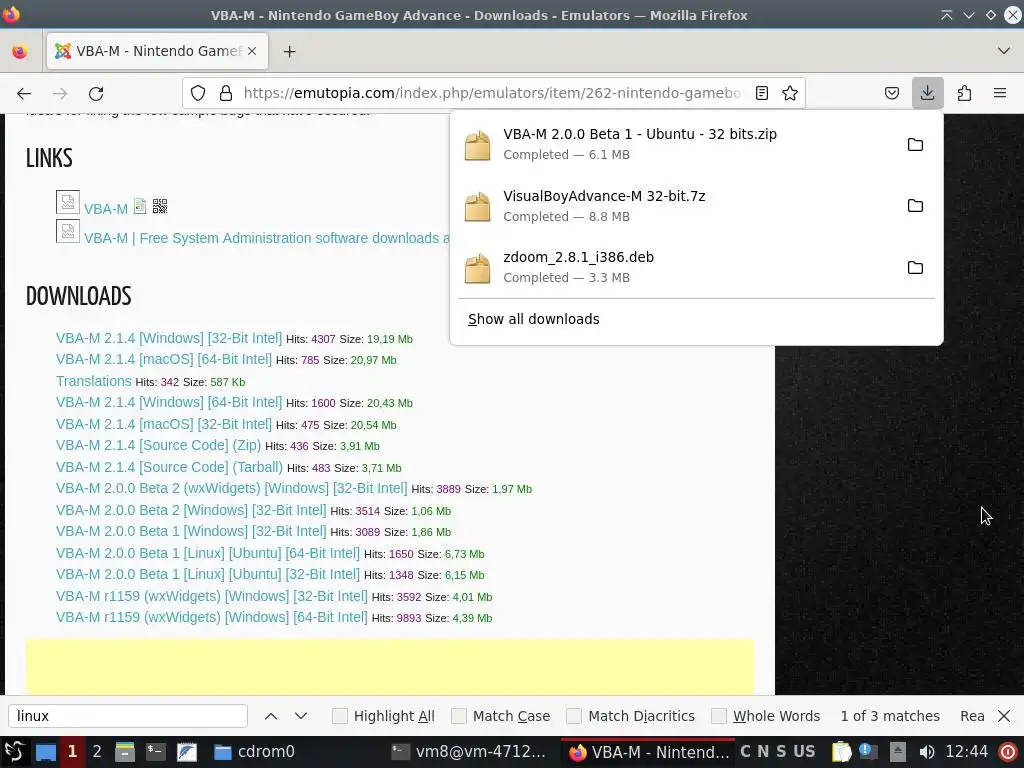
Task: Toggle reader view in address bar
Action: (761, 93)
